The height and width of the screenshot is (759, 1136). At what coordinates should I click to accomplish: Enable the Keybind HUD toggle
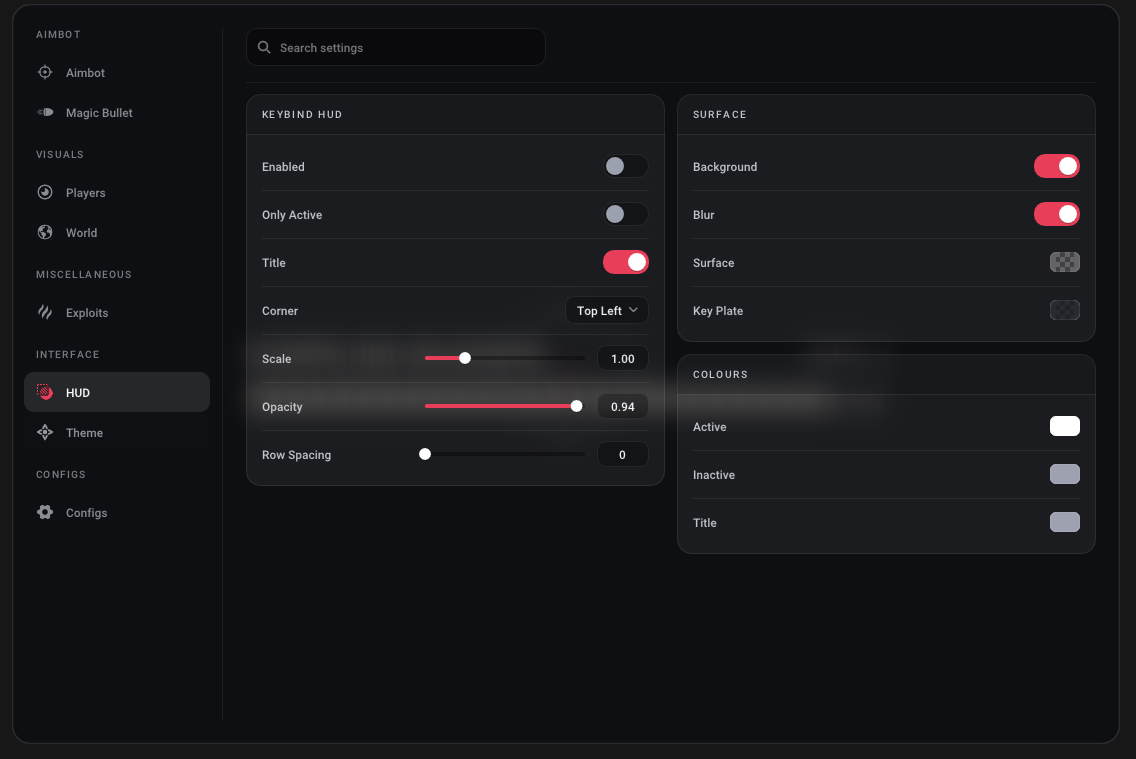625,167
